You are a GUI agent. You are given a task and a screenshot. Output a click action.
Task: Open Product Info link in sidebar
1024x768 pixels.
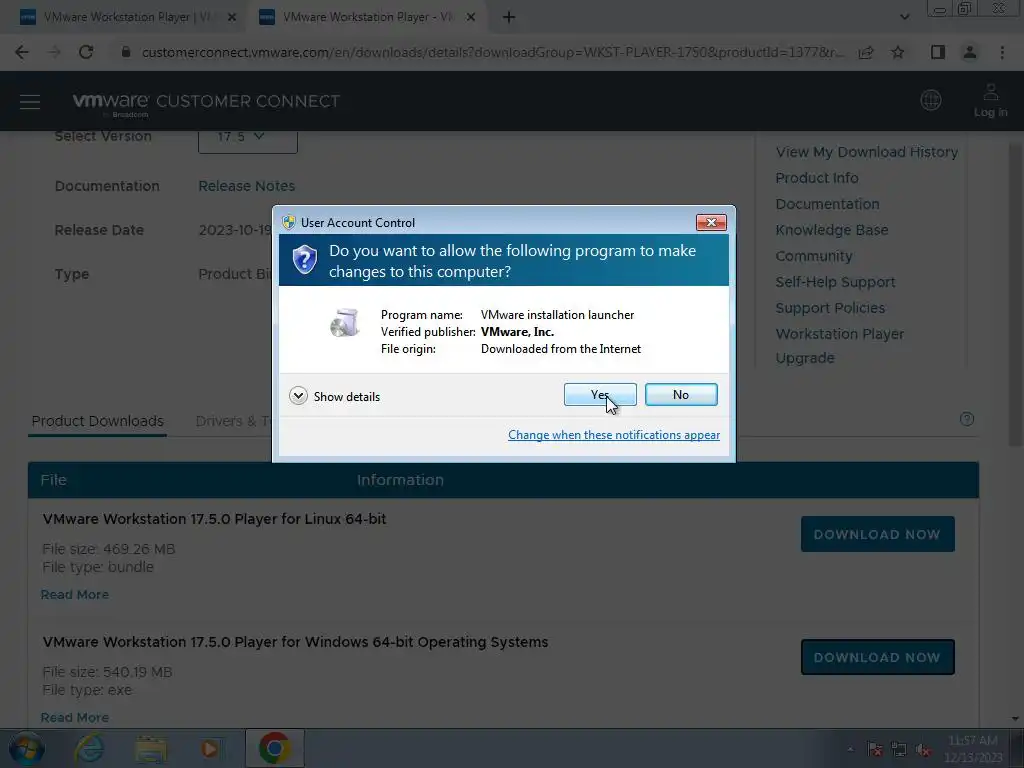click(x=817, y=178)
